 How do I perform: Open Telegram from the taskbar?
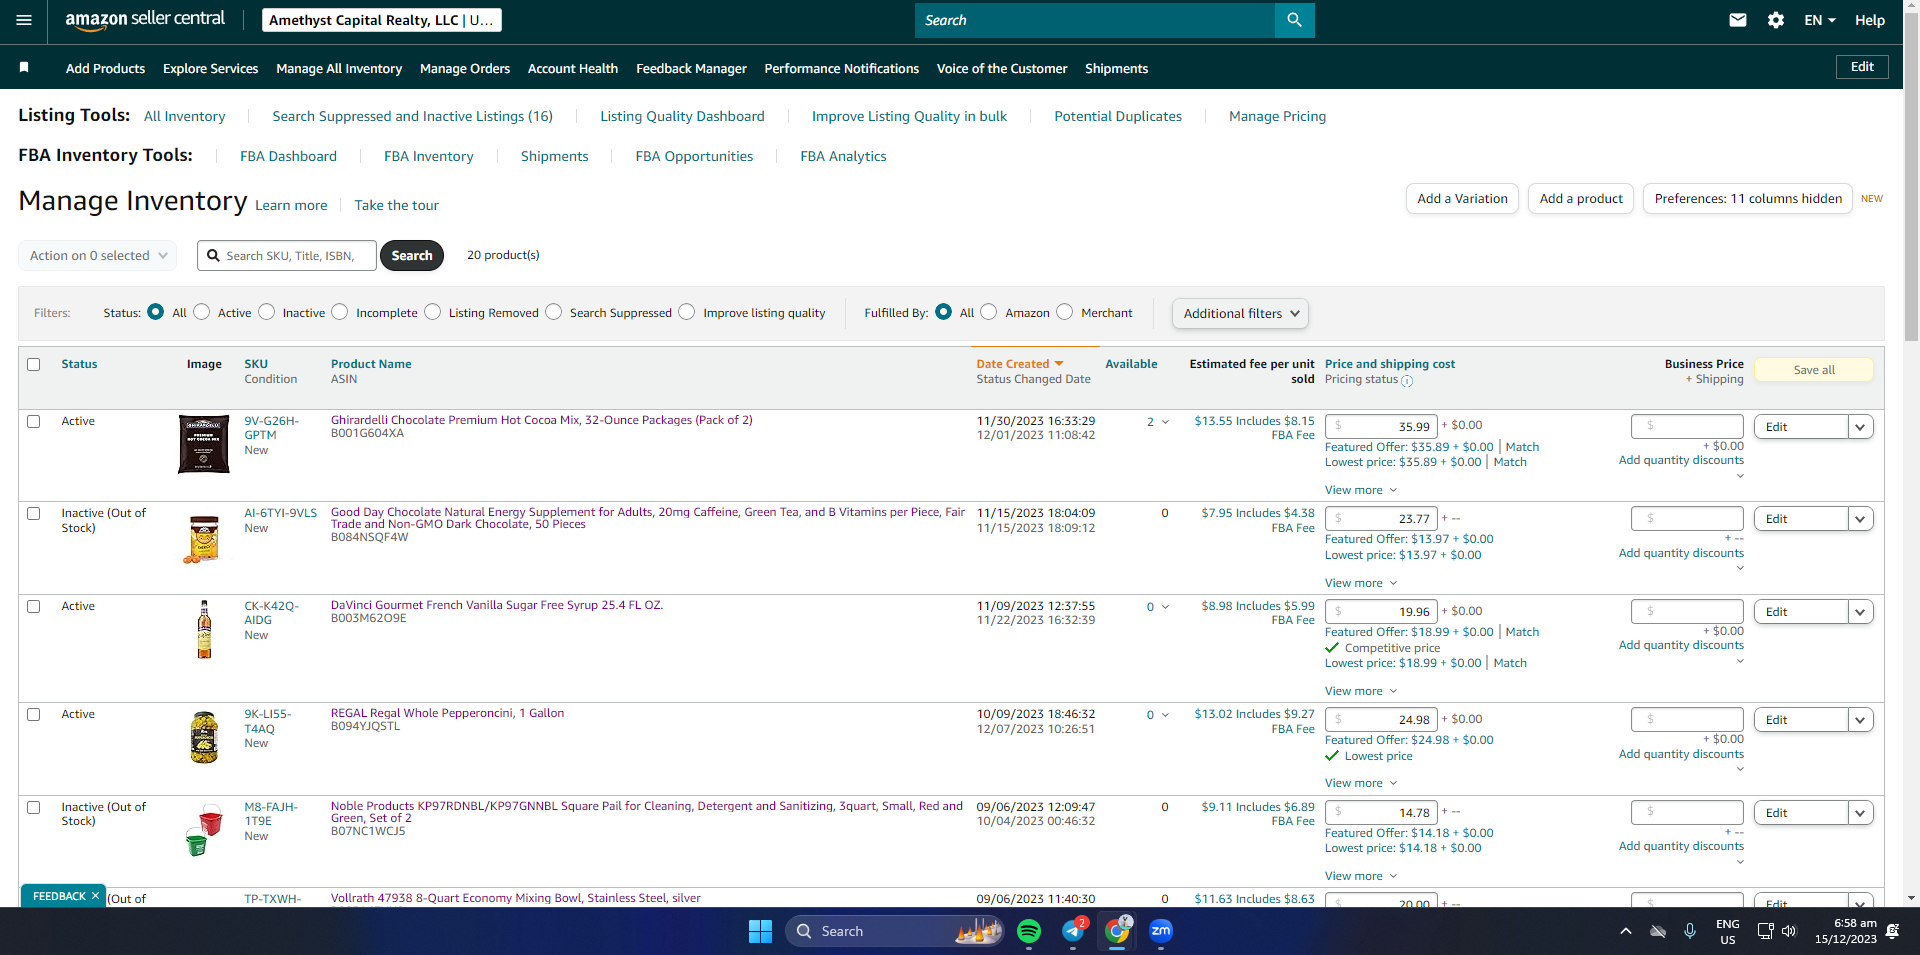(x=1074, y=931)
